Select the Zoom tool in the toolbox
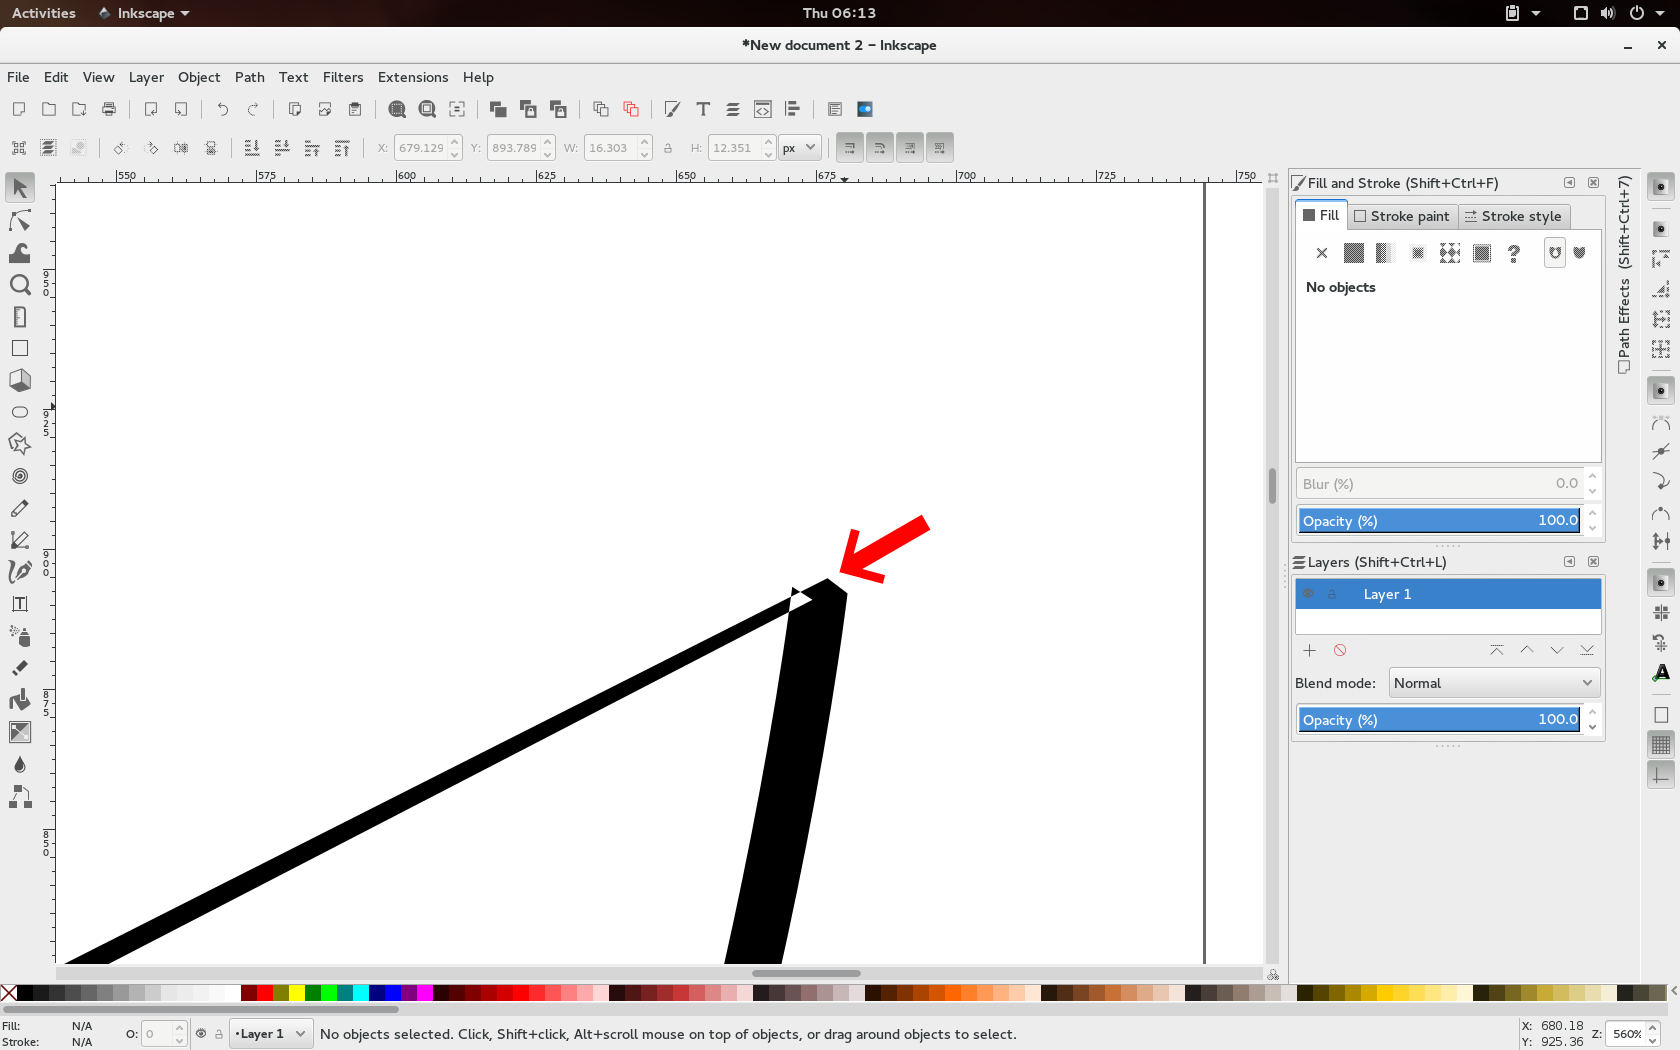Image resolution: width=1680 pixels, height=1050 pixels. click(19, 285)
